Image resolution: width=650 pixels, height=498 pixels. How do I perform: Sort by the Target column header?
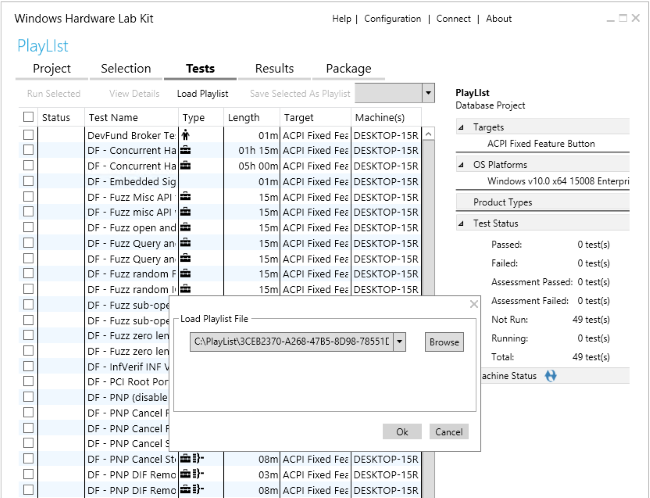coord(315,117)
